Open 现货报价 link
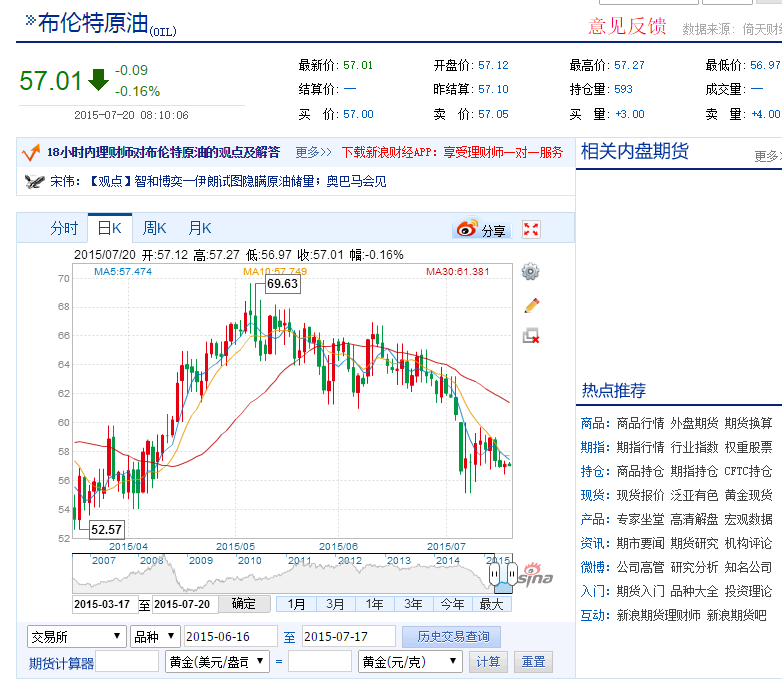 coord(640,495)
